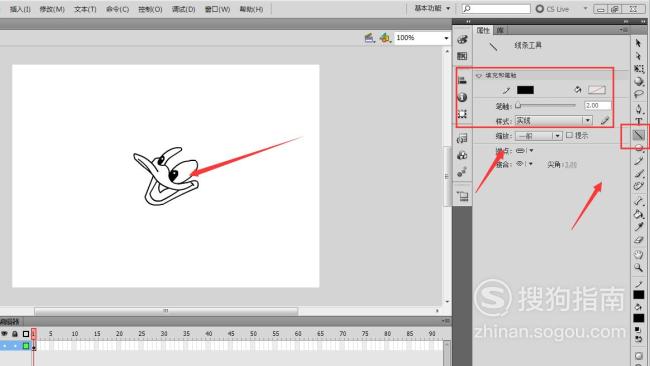Open the 控制(O) menu
650x366 pixels.
click(x=150, y=9)
